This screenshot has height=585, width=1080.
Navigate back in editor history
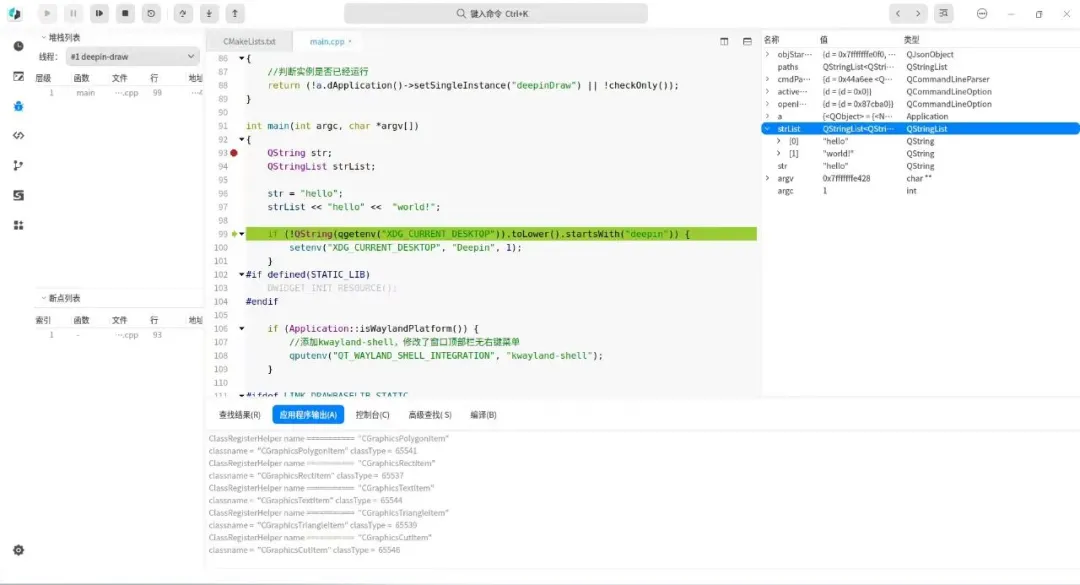tap(897, 13)
